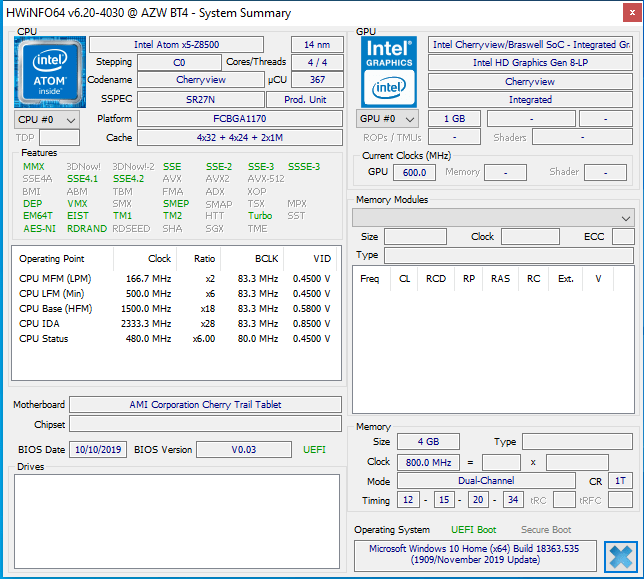Click the µCU 367 value
The height and width of the screenshot is (579, 644).
click(317, 80)
